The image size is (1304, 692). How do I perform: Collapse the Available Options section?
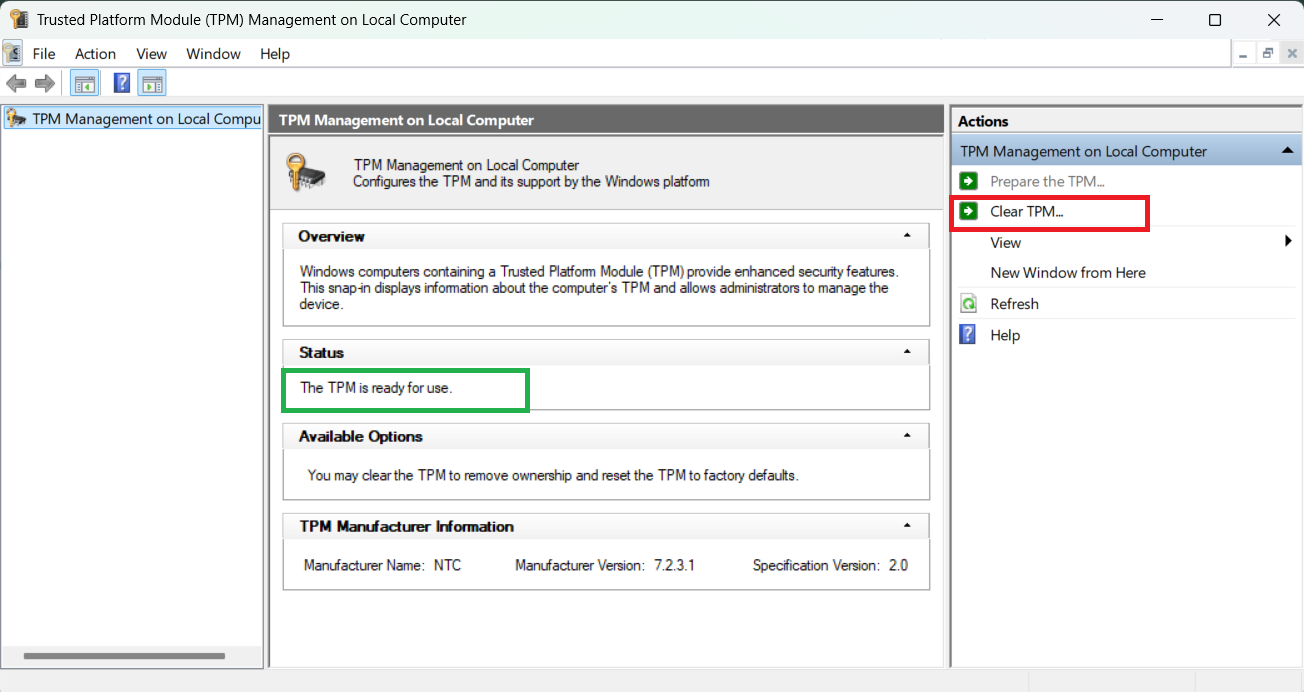[907, 436]
